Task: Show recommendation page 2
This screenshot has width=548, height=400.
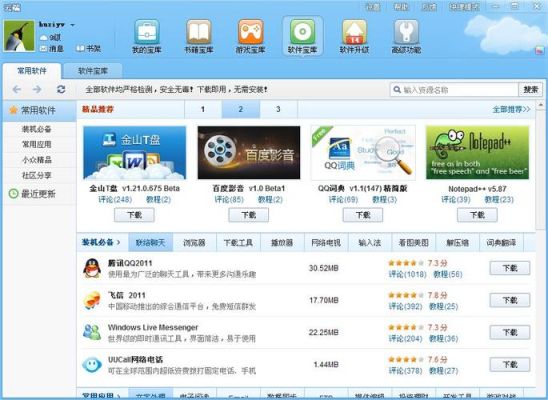Action: [241, 109]
